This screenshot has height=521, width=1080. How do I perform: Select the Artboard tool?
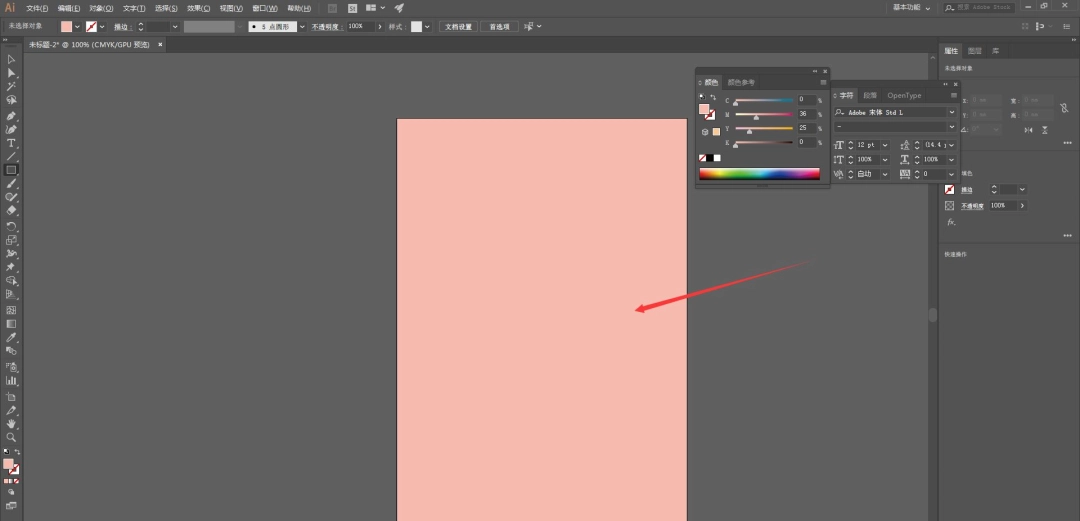(11, 397)
